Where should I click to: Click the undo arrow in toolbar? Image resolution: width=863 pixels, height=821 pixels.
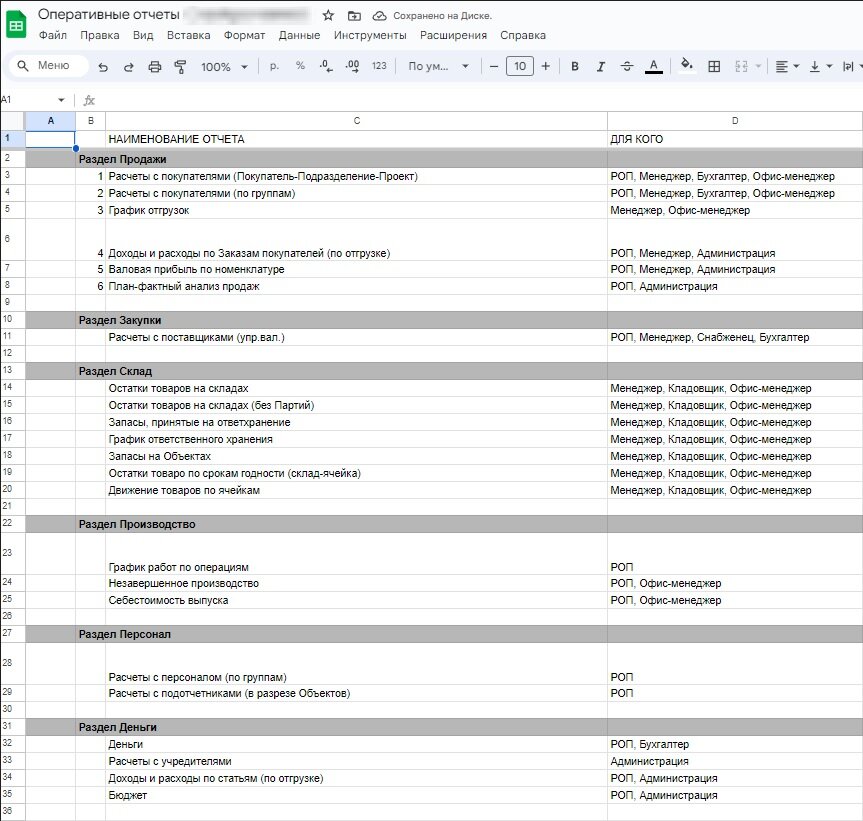point(103,67)
